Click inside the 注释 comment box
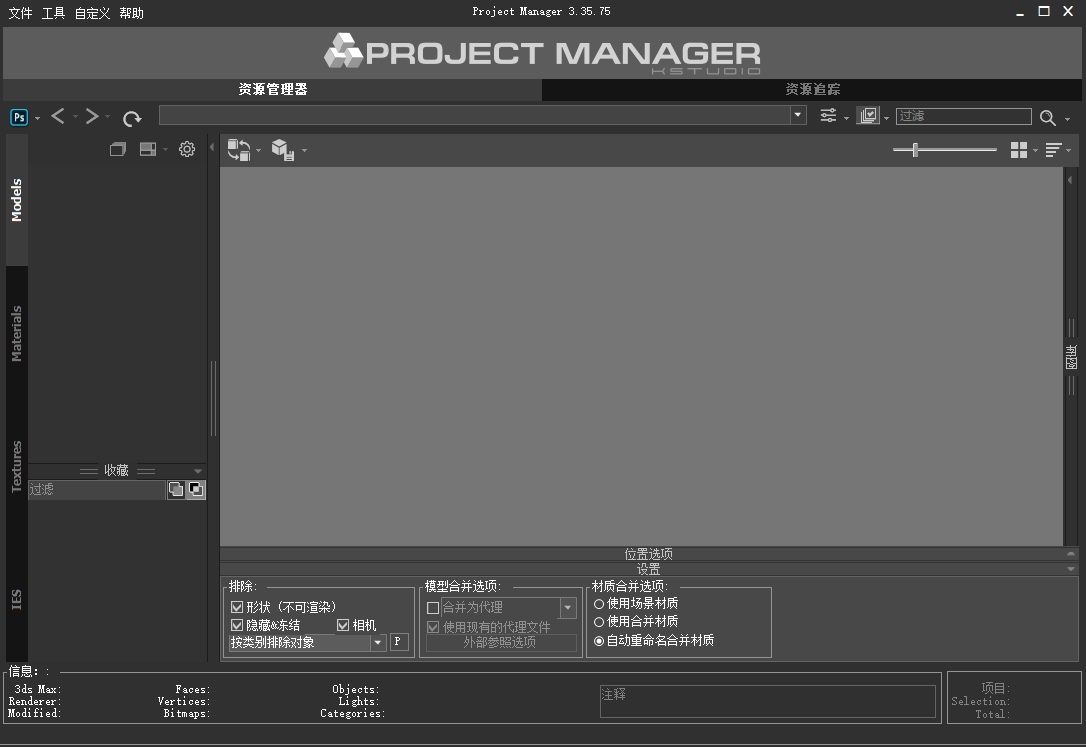This screenshot has width=1086, height=747. point(767,701)
